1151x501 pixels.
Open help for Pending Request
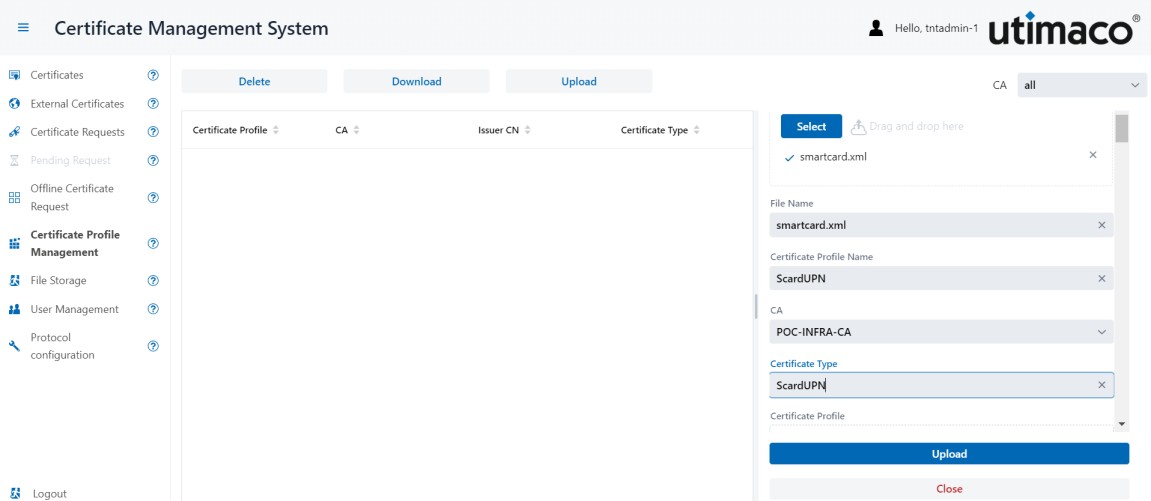(153, 161)
